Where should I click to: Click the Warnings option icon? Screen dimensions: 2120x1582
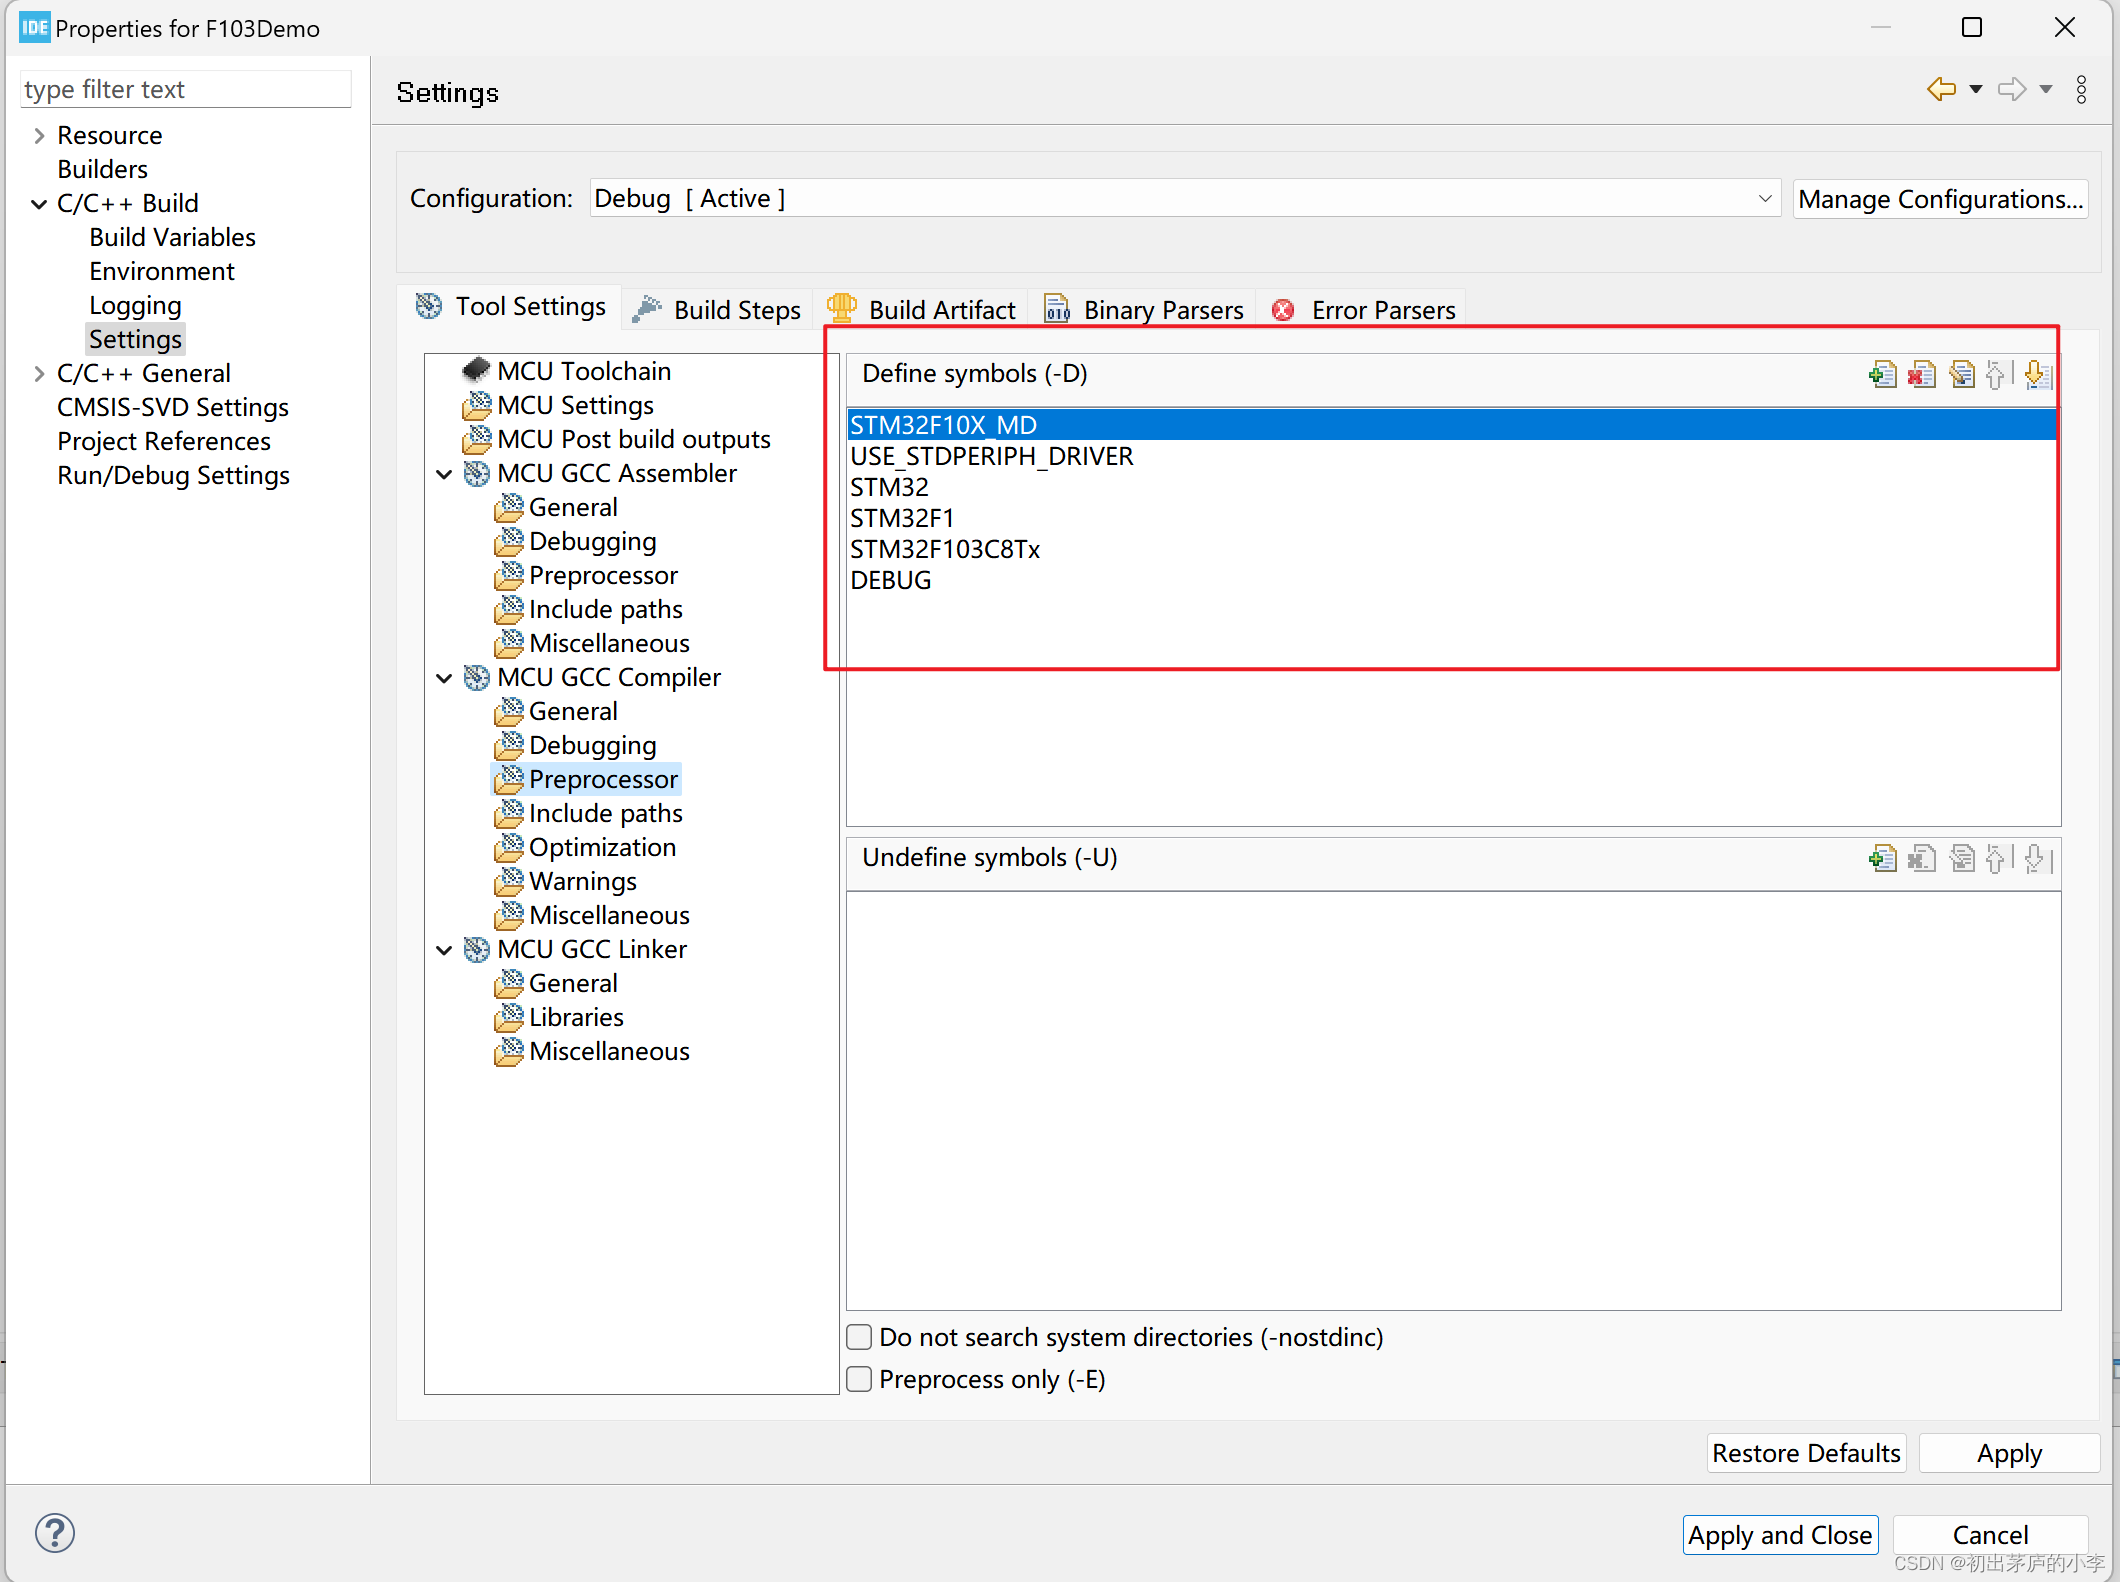pos(509,881)
